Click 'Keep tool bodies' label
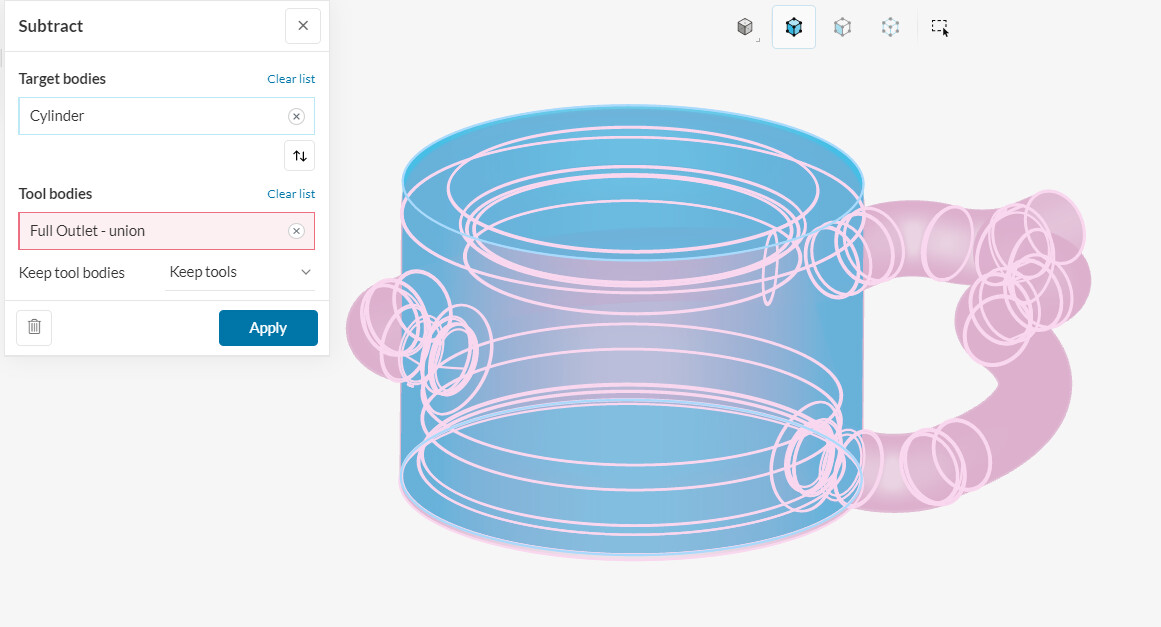 (72, 272)
